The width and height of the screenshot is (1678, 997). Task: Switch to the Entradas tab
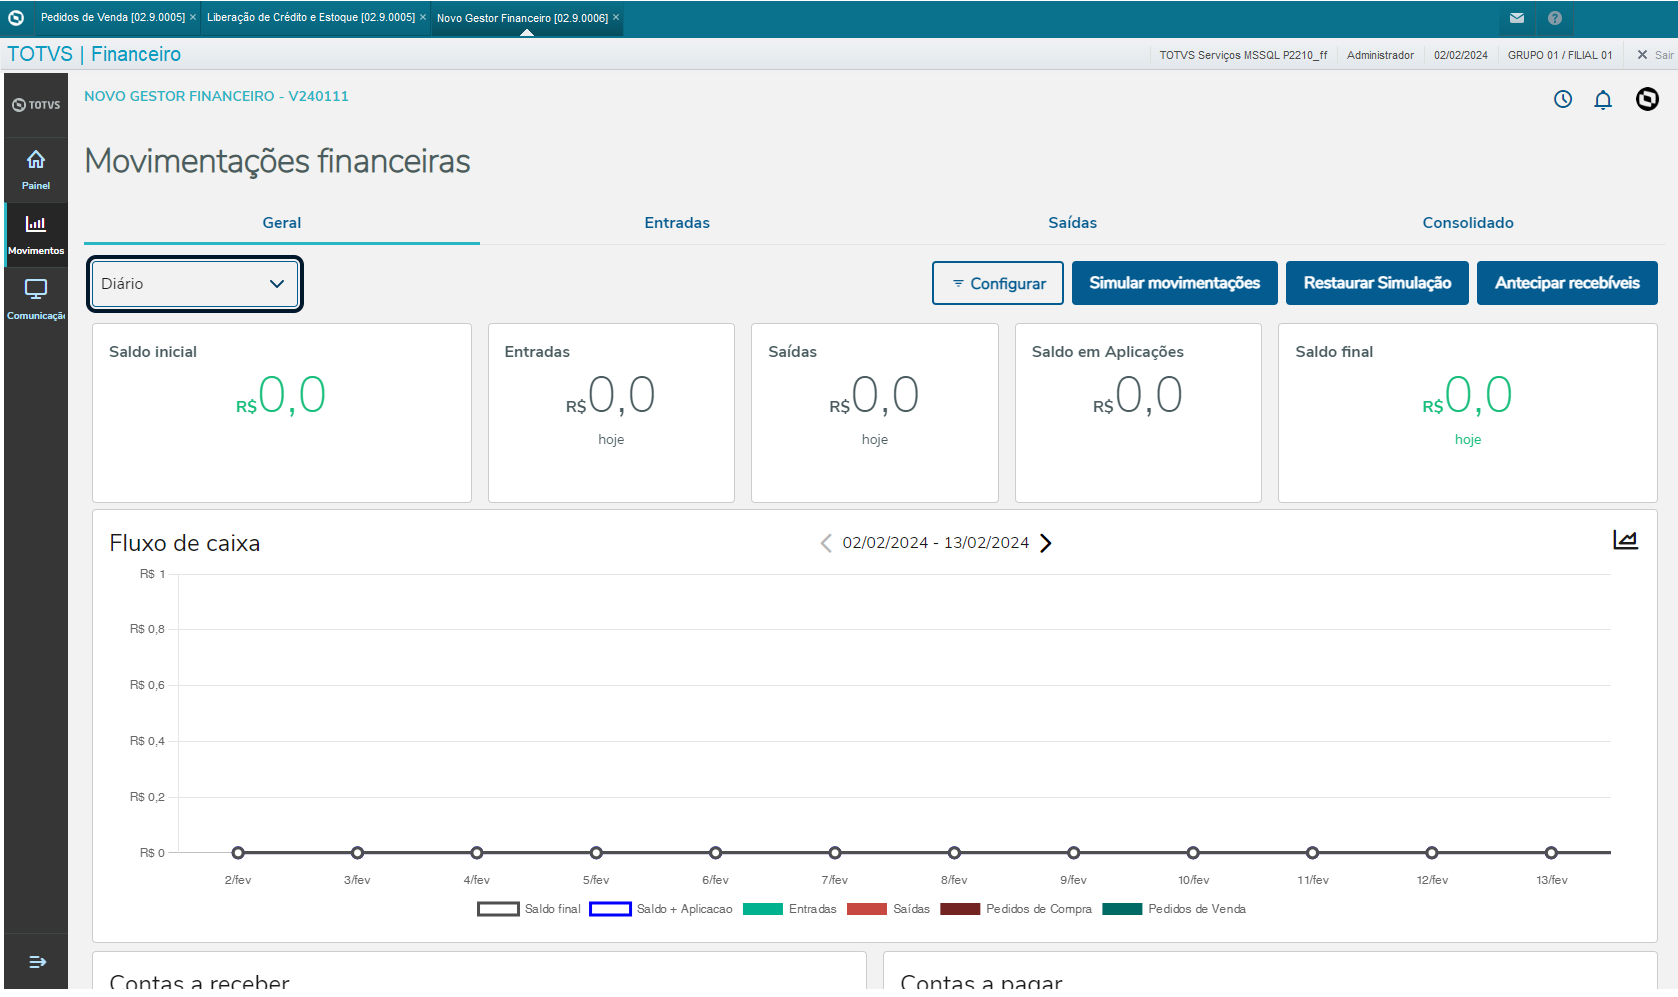tap(677, 223)
